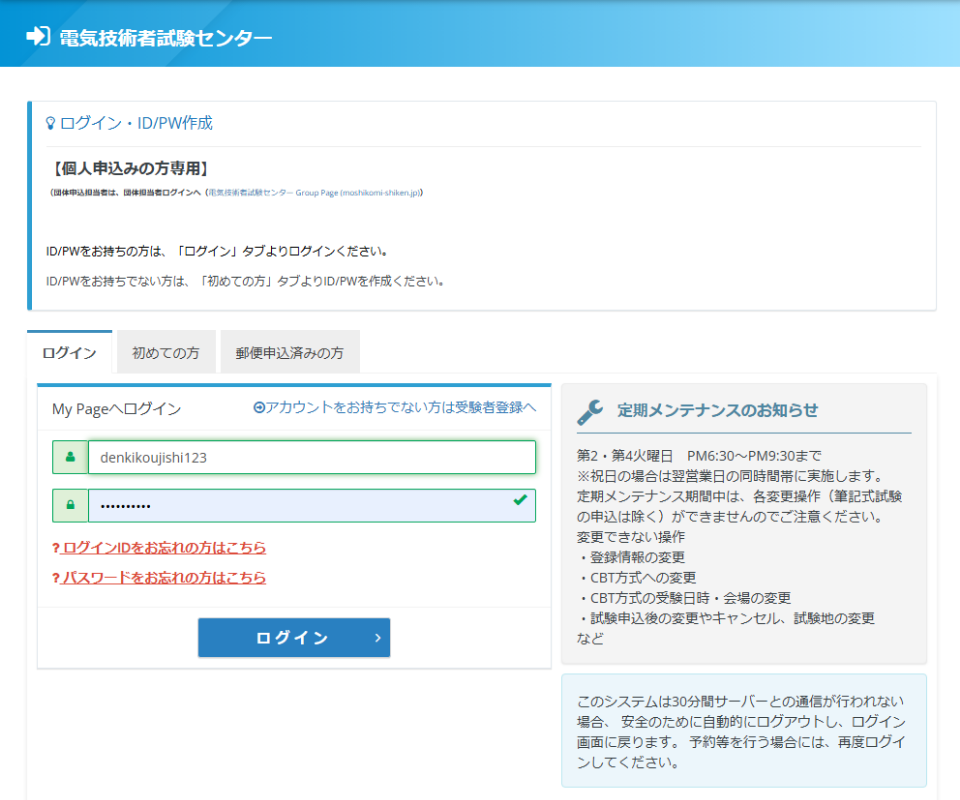This screenshot has height=800, width=960.
Task: Click the wrench icon in maintenance notice
Action: [x=590, y=411]
